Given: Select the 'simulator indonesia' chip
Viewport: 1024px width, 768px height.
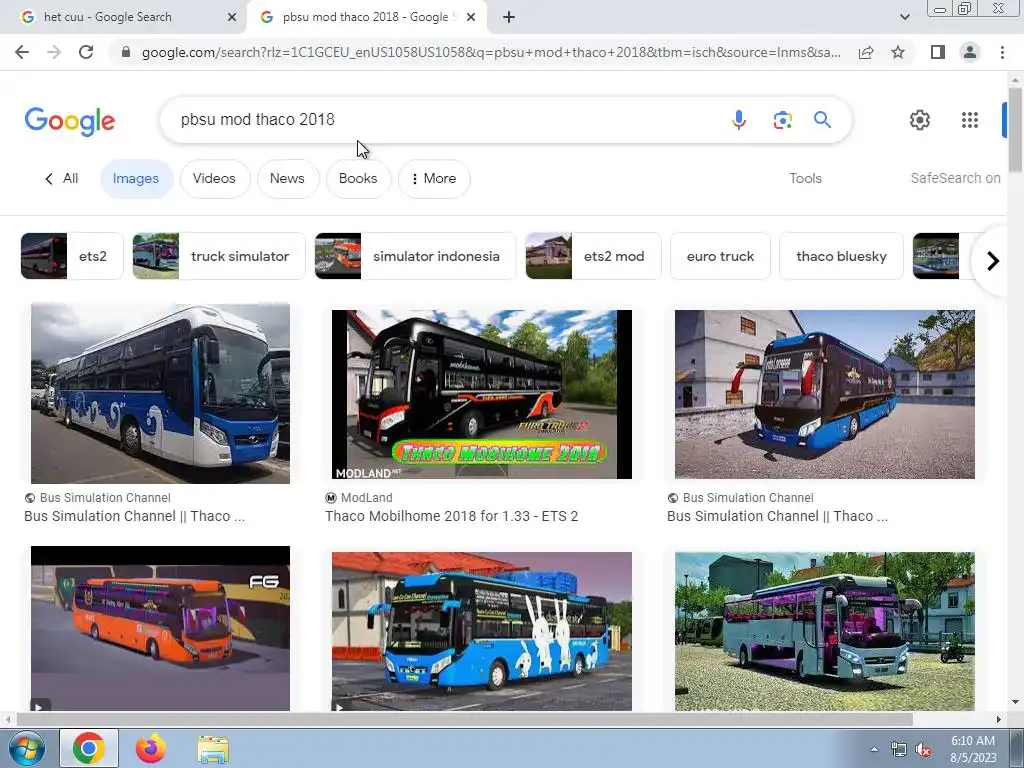Looking at the screenshot, I should coord(415,256).
